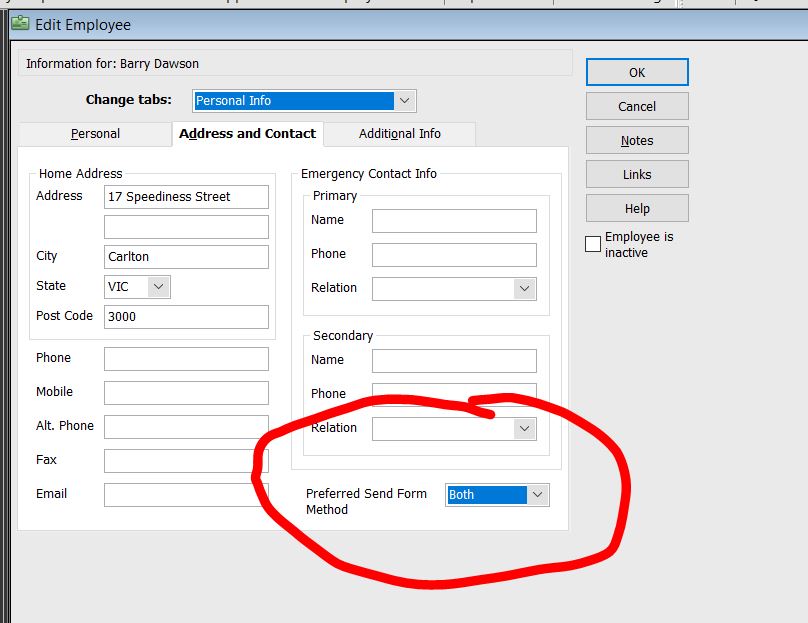The height and width of the screenshot is (623, 808).
Task: Click the 'Change tabs:' label
Action: (128, 99)
